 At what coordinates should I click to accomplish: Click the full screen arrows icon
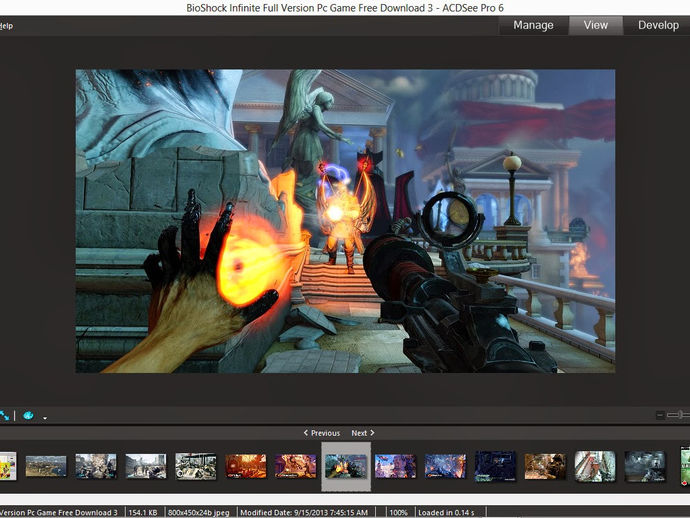coord(4,415)
